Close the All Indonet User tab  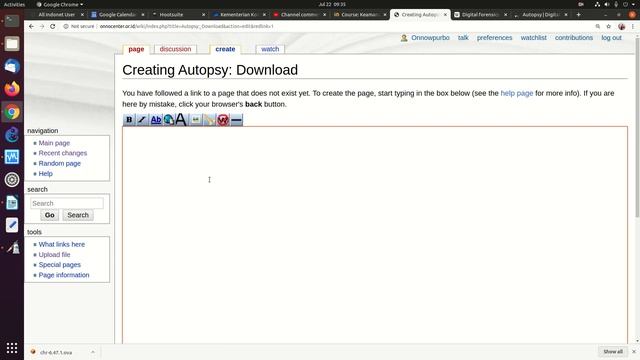(82, 14)
